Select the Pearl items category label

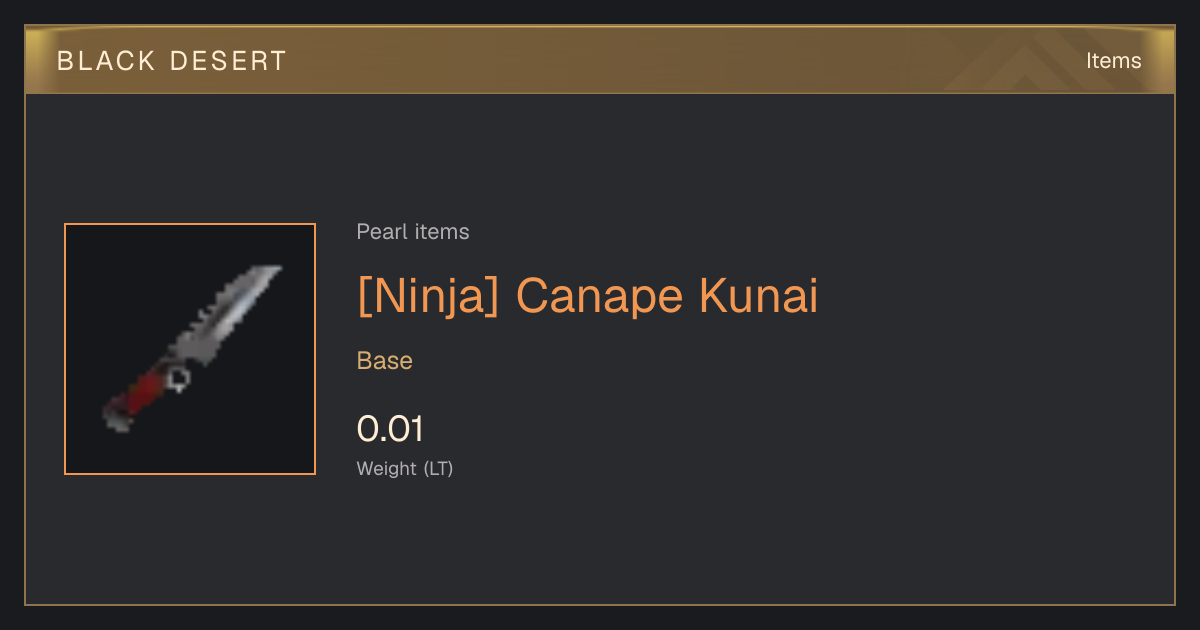coord(413,232)
